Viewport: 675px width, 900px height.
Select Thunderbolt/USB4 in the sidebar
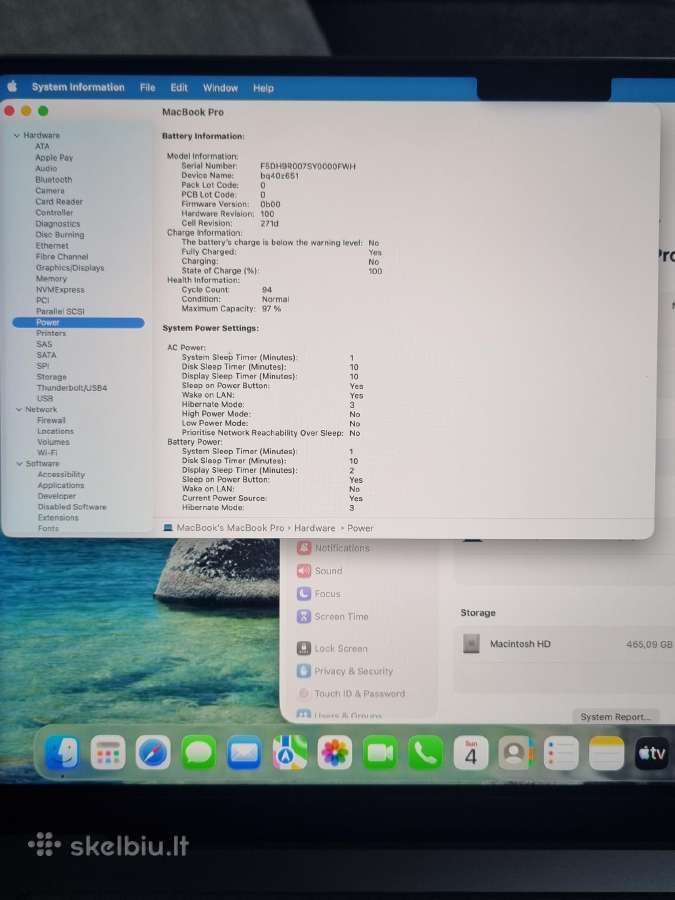coord(72,388)
